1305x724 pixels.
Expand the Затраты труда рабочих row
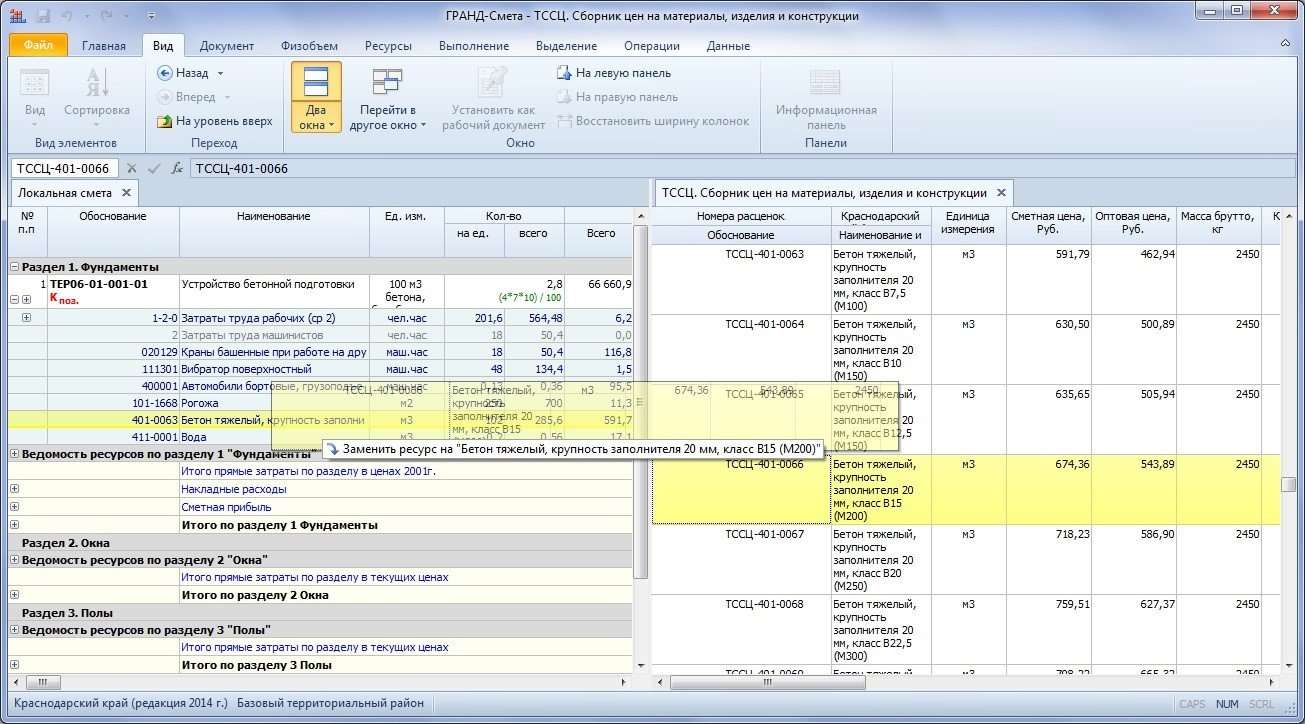[x=26, y=318]
